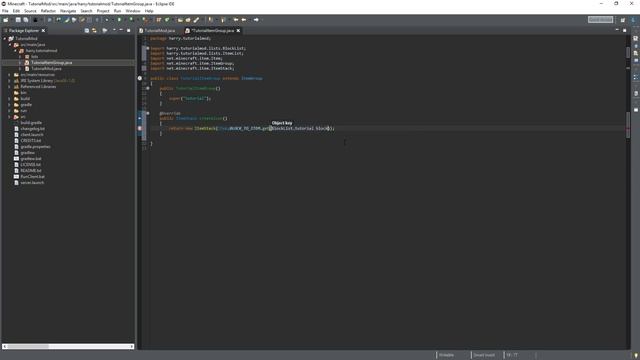The width and height of the screenshot is (640, 360).
Task: Click Smart Insert in the status bar
Action: pyautogui.click(x=484, y=355)
